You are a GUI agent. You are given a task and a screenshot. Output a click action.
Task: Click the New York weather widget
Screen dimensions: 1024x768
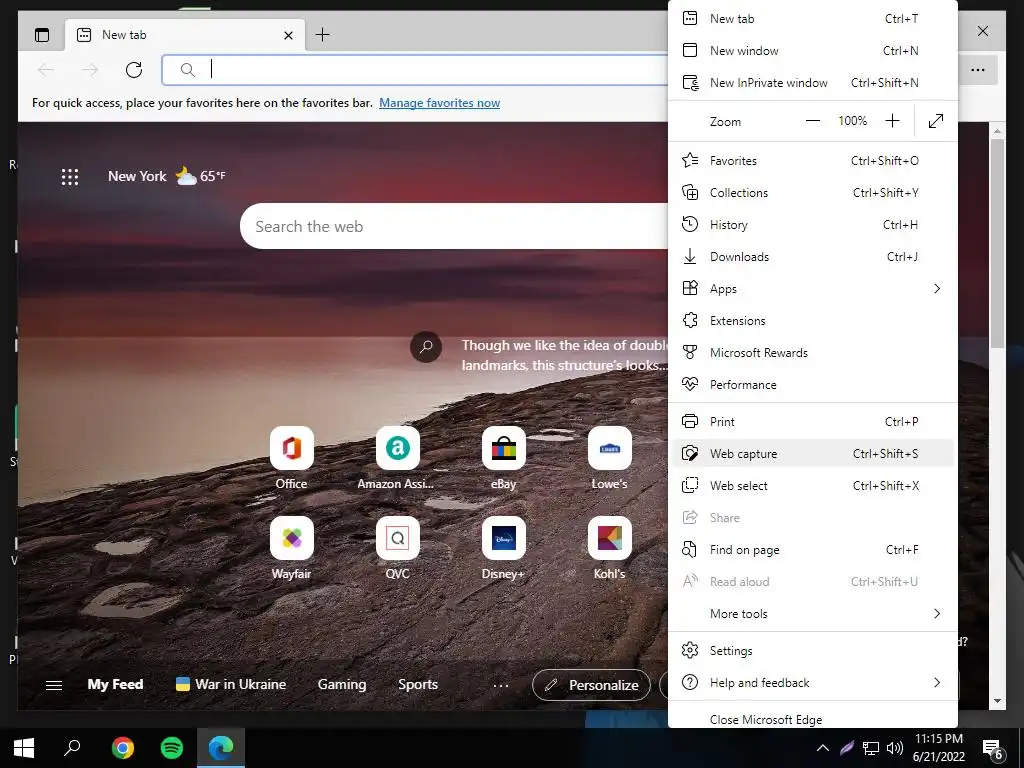point(167,176)
